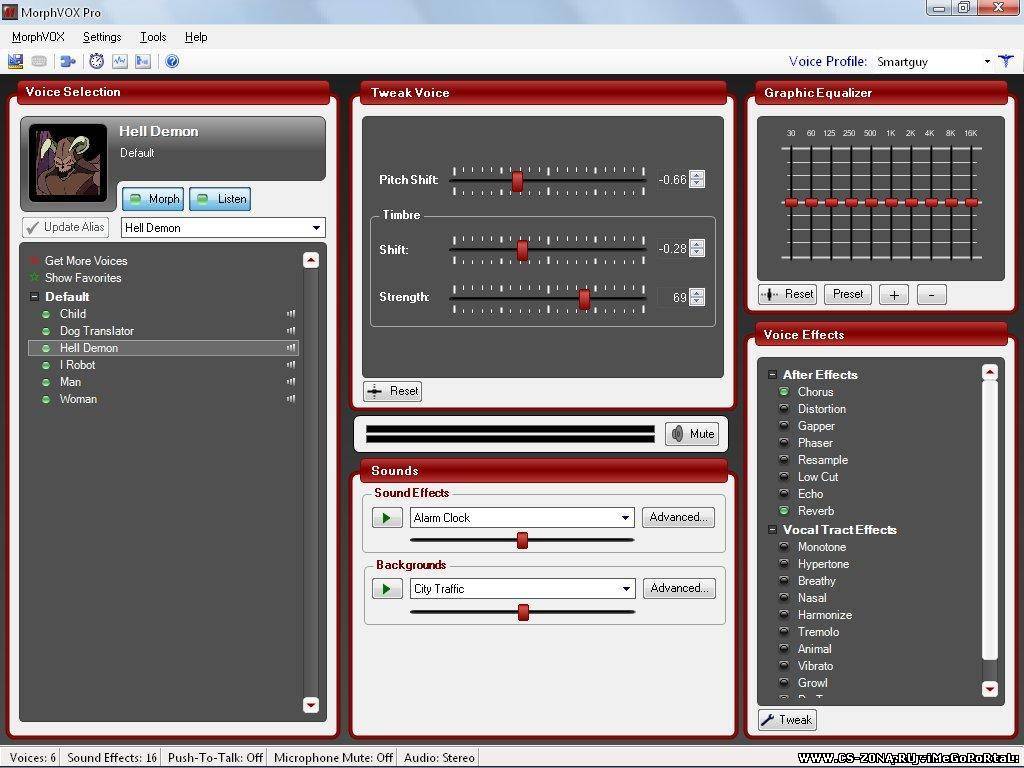Open the Voice Profile dropdown
Image resolution: width=1024 pixels, height=768 pixels.
(x=987, y=62)
